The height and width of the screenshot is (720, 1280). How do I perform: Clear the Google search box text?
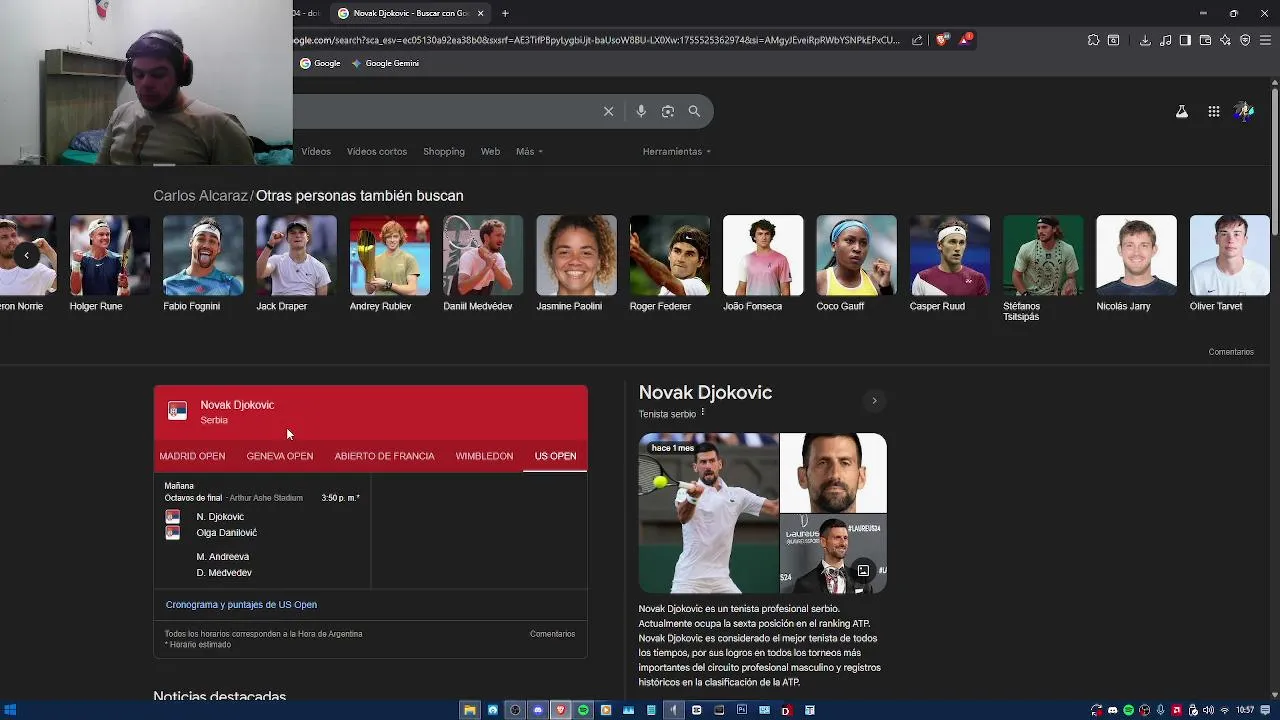(608, 111)
